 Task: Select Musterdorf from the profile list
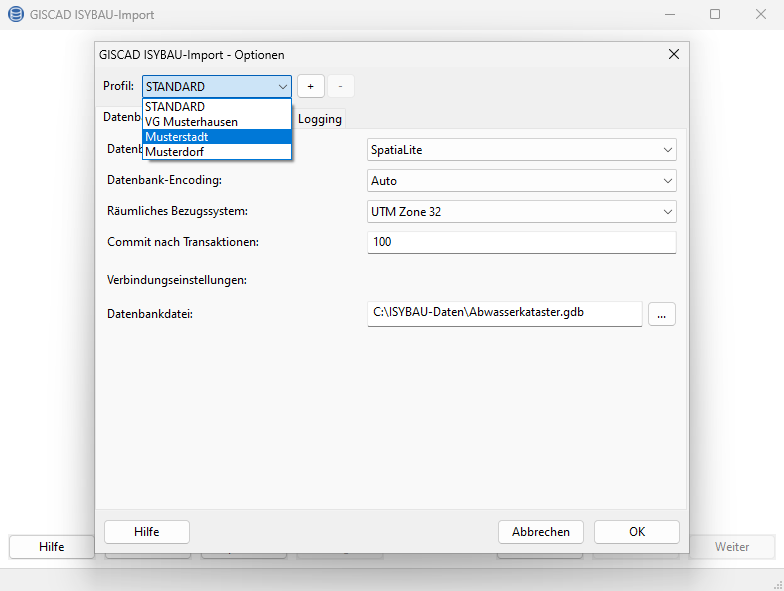click(216, 152)
